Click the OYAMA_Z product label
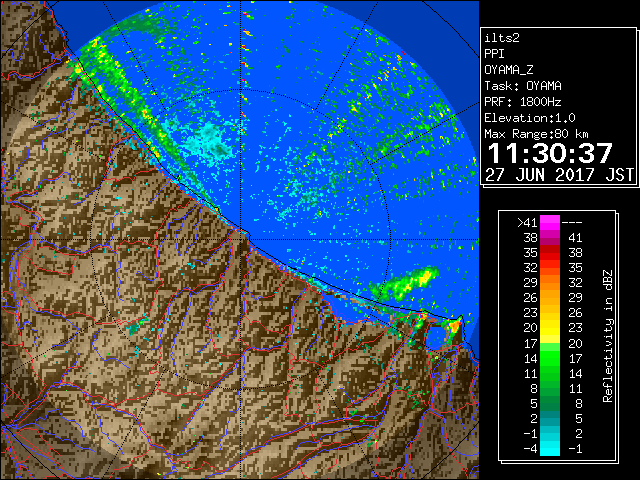The width and height of the screenshot is (640, 480). point(509,70)
